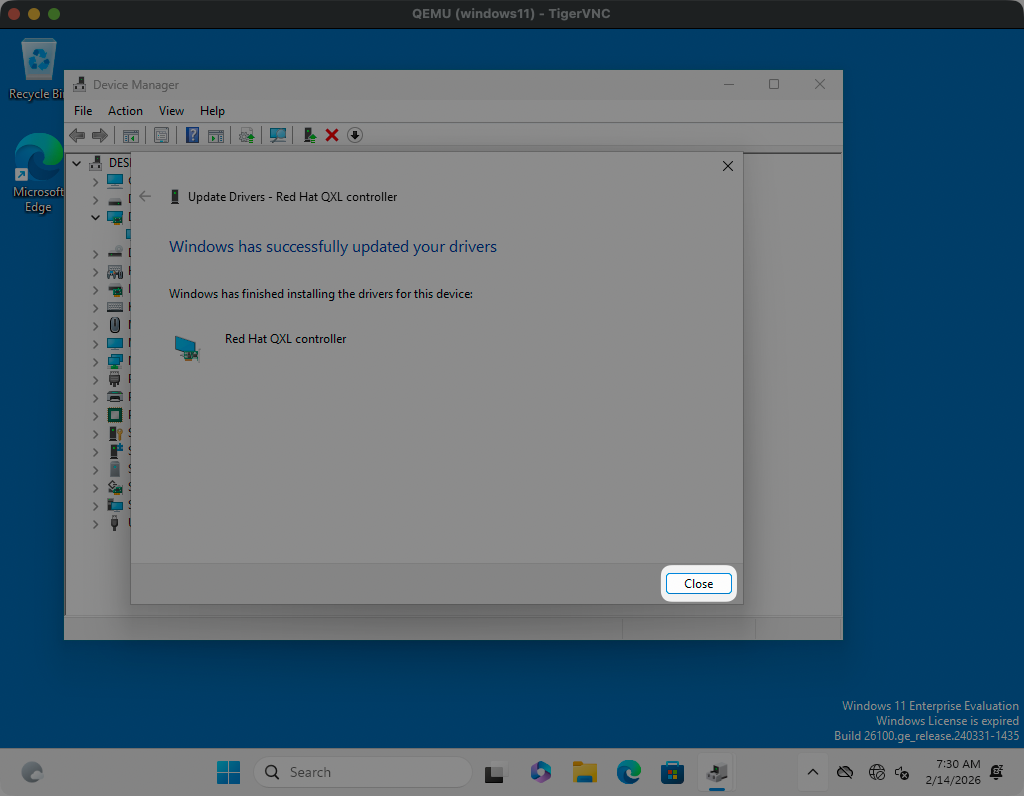
Task: Open File Explorer from the taskbar
Action: [584, 772]
